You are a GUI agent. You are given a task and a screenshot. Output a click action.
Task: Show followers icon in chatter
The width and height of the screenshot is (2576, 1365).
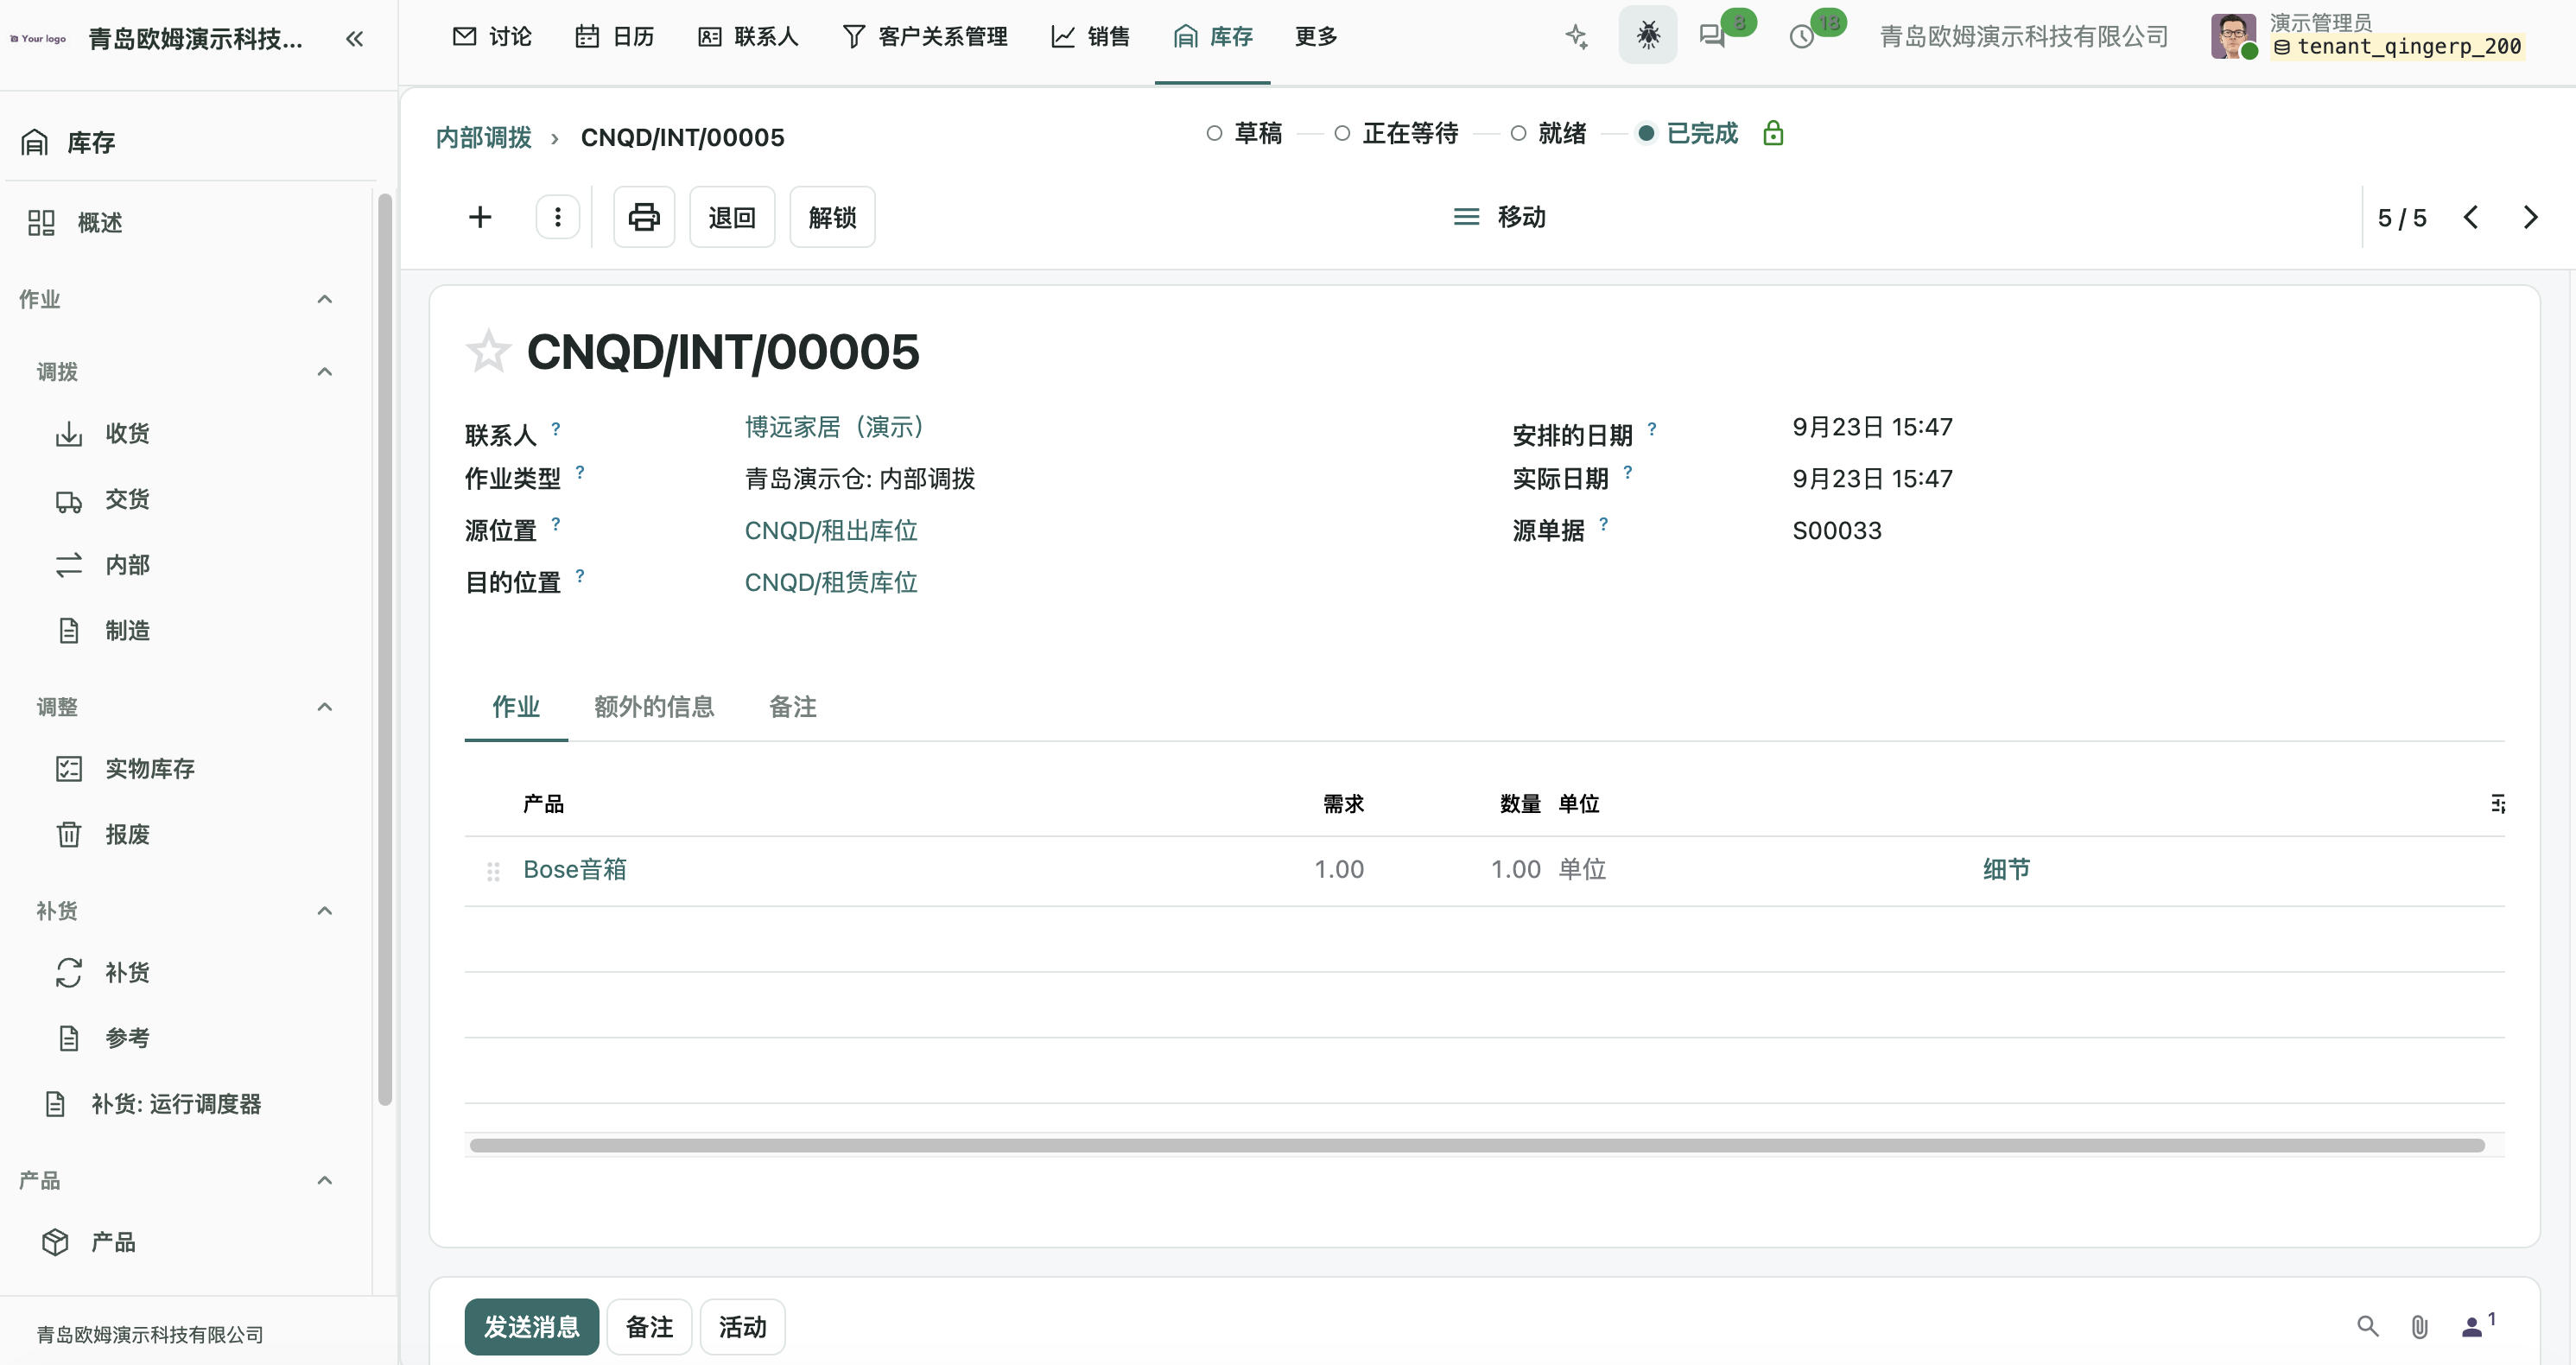tap(2477, 1325)
